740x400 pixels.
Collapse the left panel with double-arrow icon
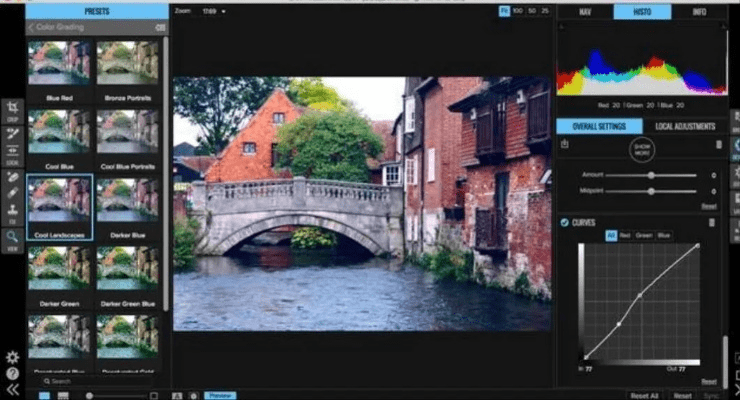click(12, 389)
